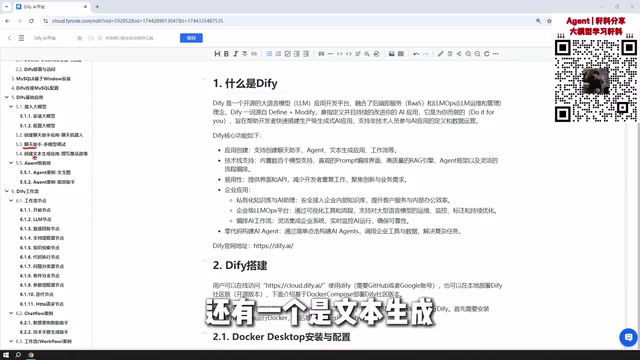The image size is (640, 360).
Task: Jump to outline item 6.1.10
Action: click(37, 294)
